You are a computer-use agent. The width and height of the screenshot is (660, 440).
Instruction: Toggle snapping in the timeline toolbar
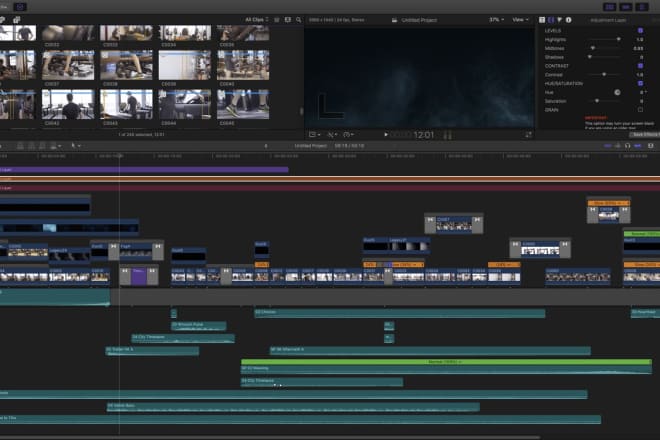tap(638, 146)
